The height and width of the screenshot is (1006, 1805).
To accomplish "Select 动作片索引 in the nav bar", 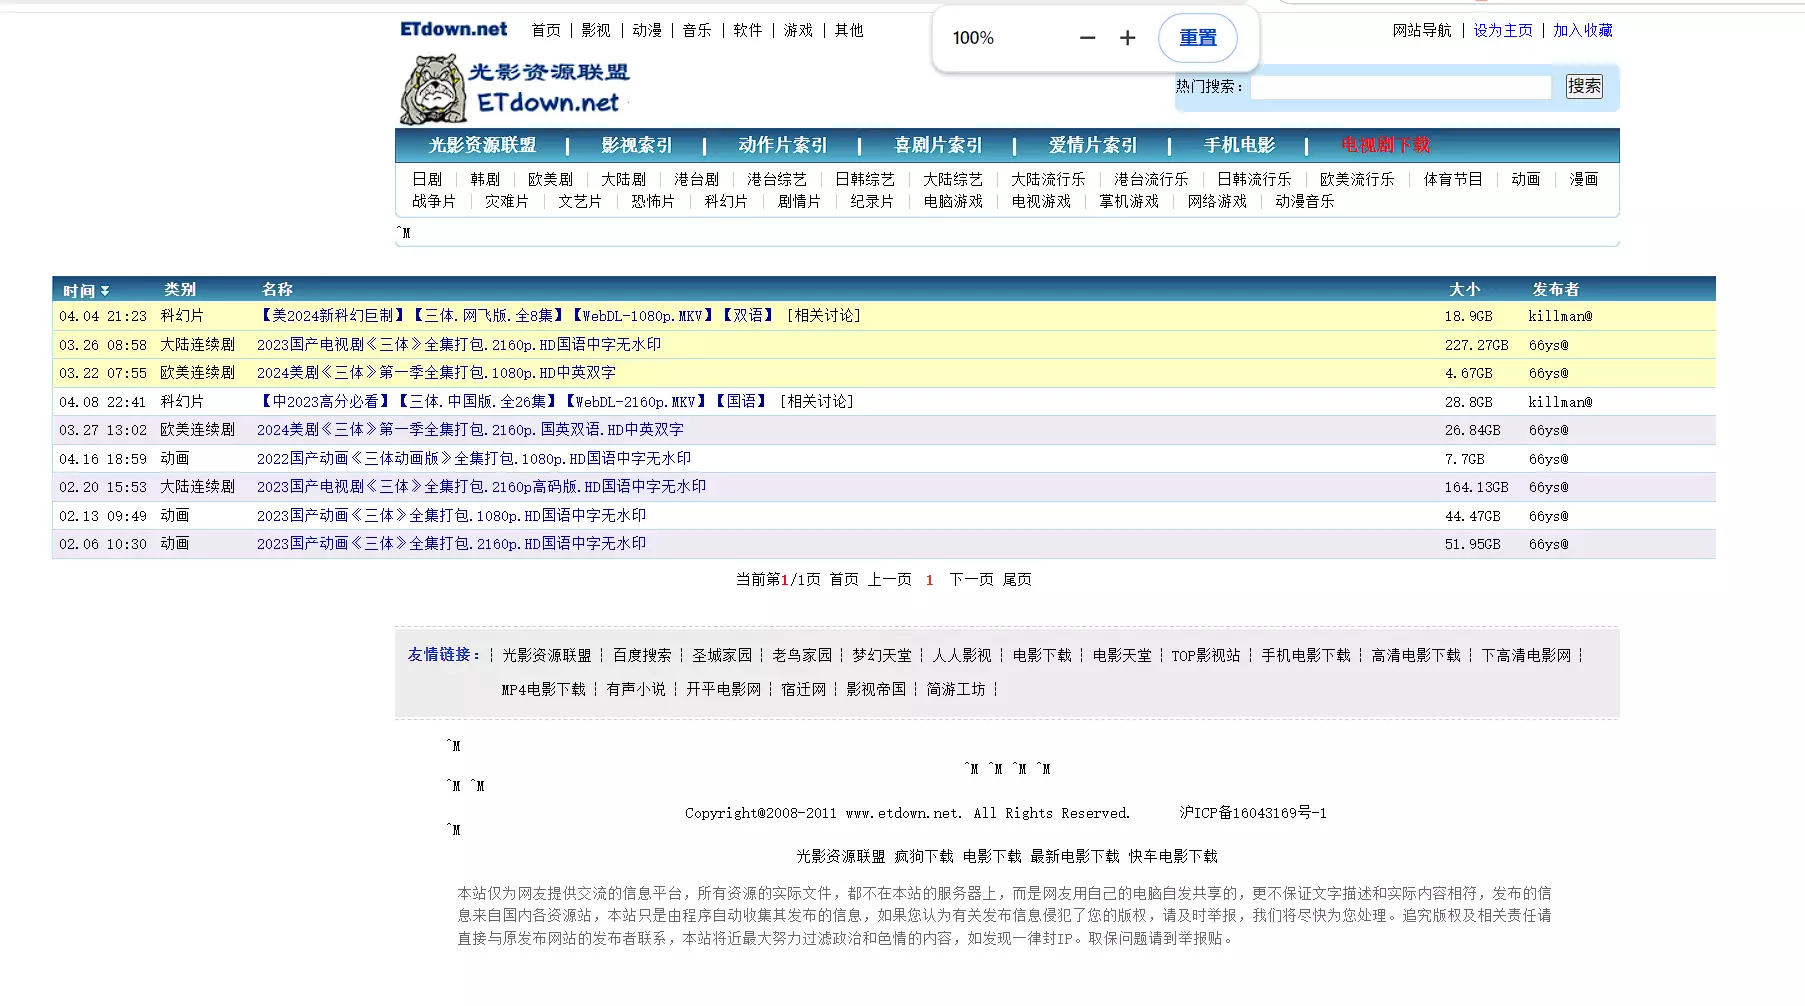I will point(782,146).
